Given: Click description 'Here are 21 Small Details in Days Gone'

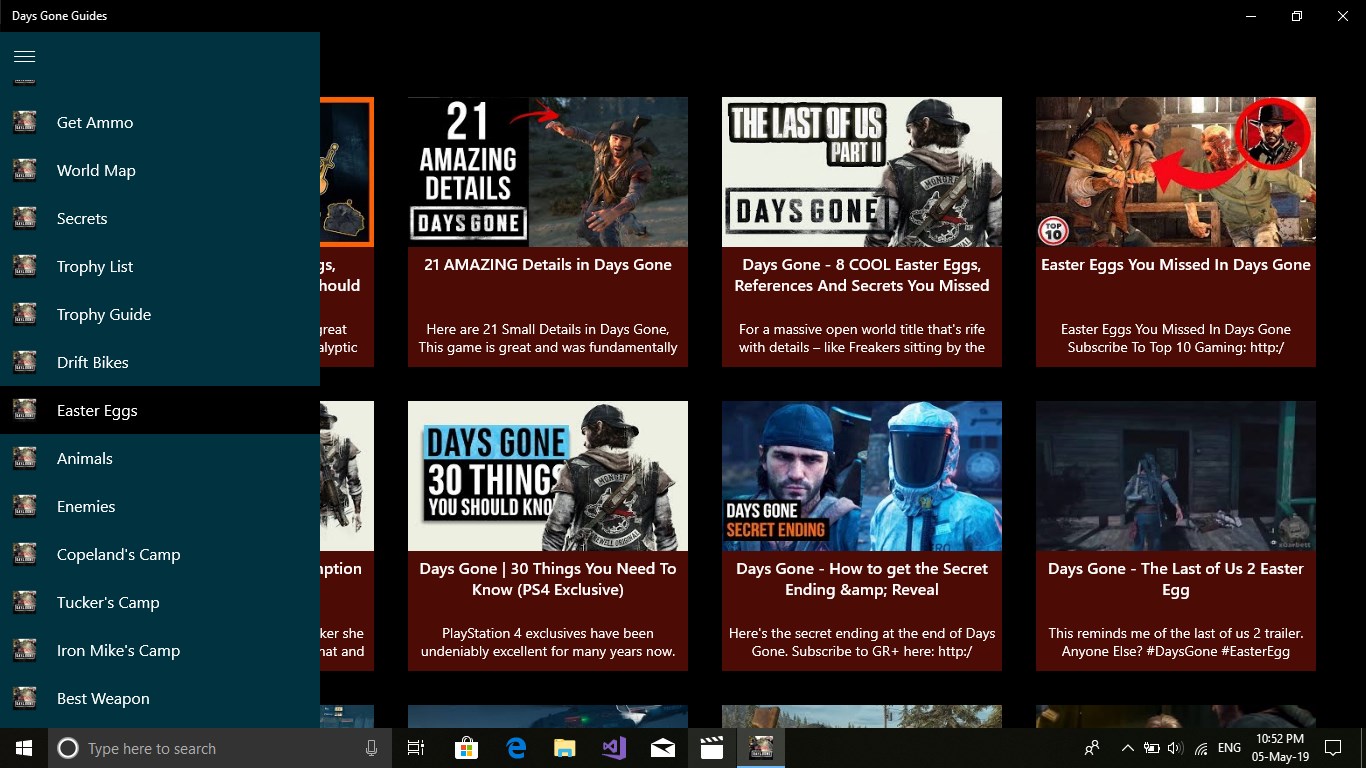Looking at the screenshot, I should pos(548,338).
